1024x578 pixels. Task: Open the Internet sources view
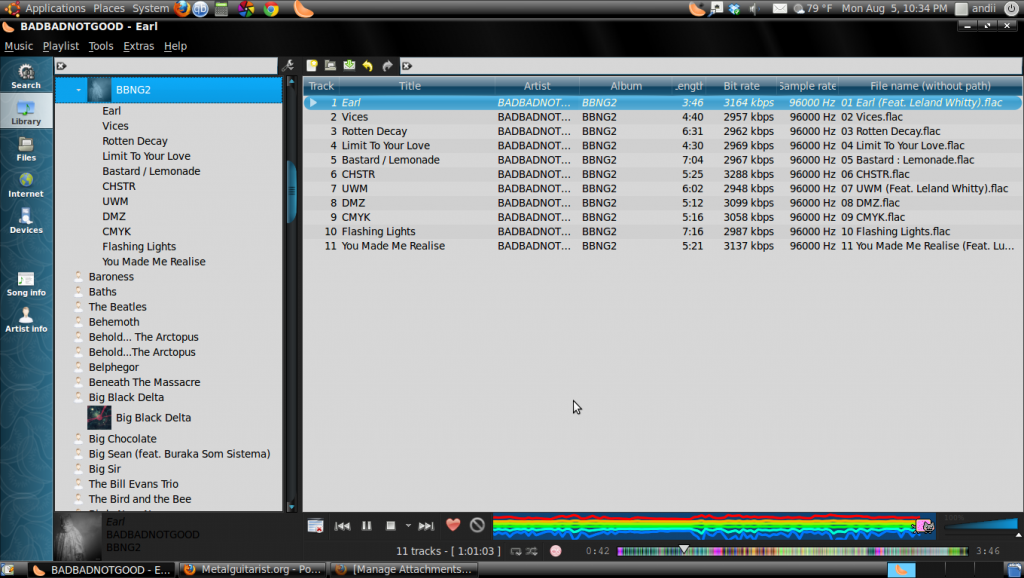click(26, 185)
